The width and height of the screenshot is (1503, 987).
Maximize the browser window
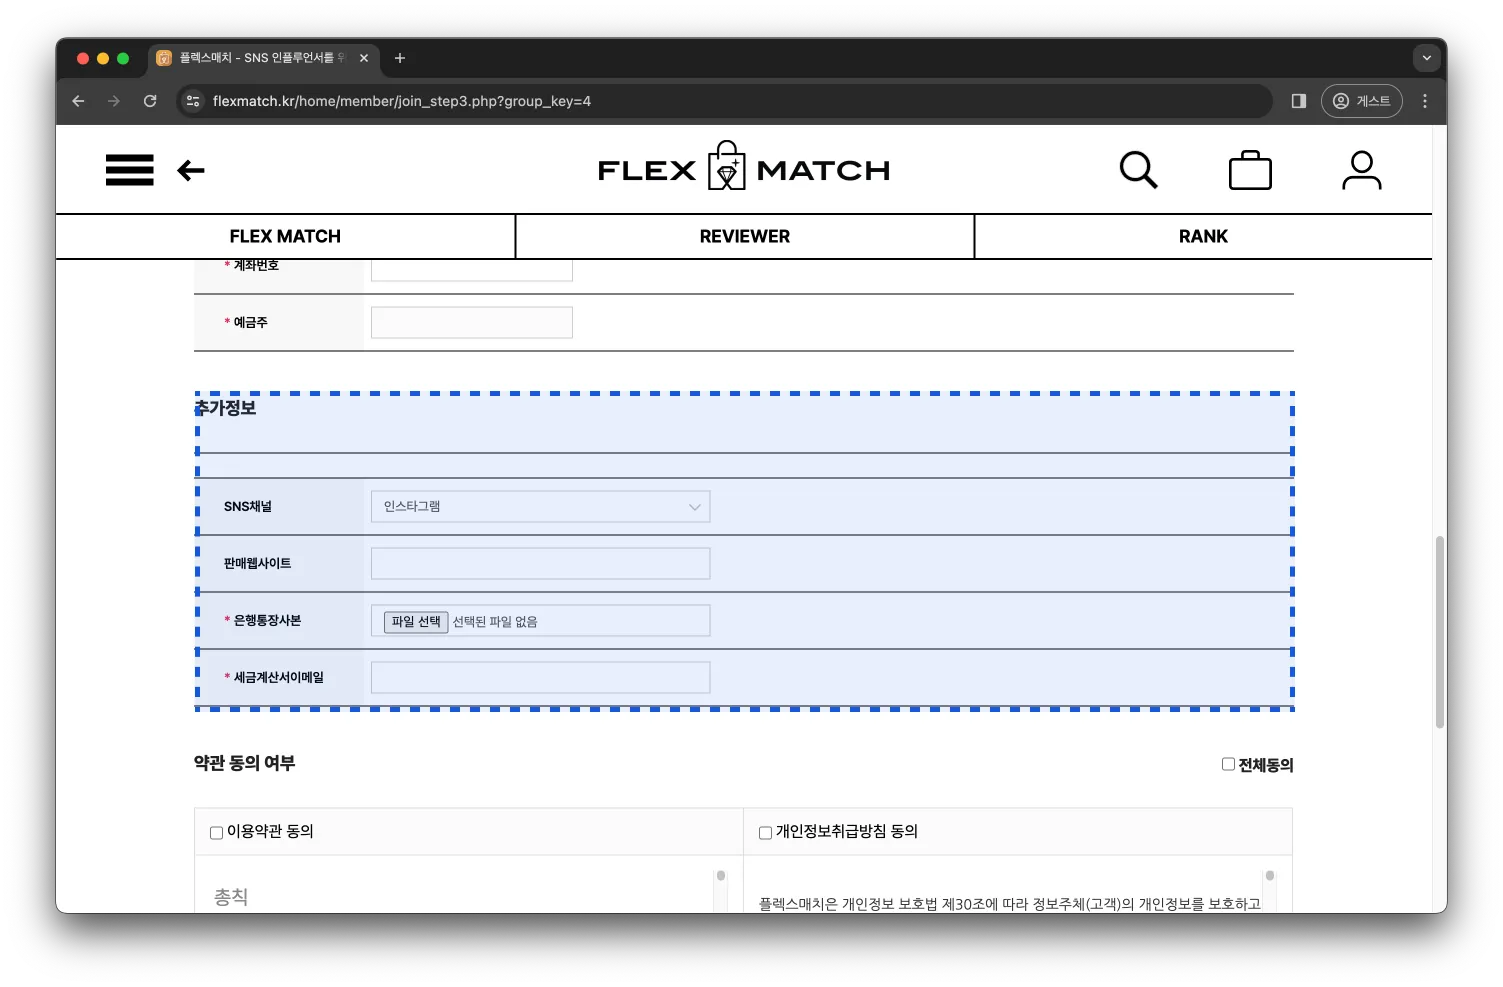pyautogui.click(x=123, y=58)
